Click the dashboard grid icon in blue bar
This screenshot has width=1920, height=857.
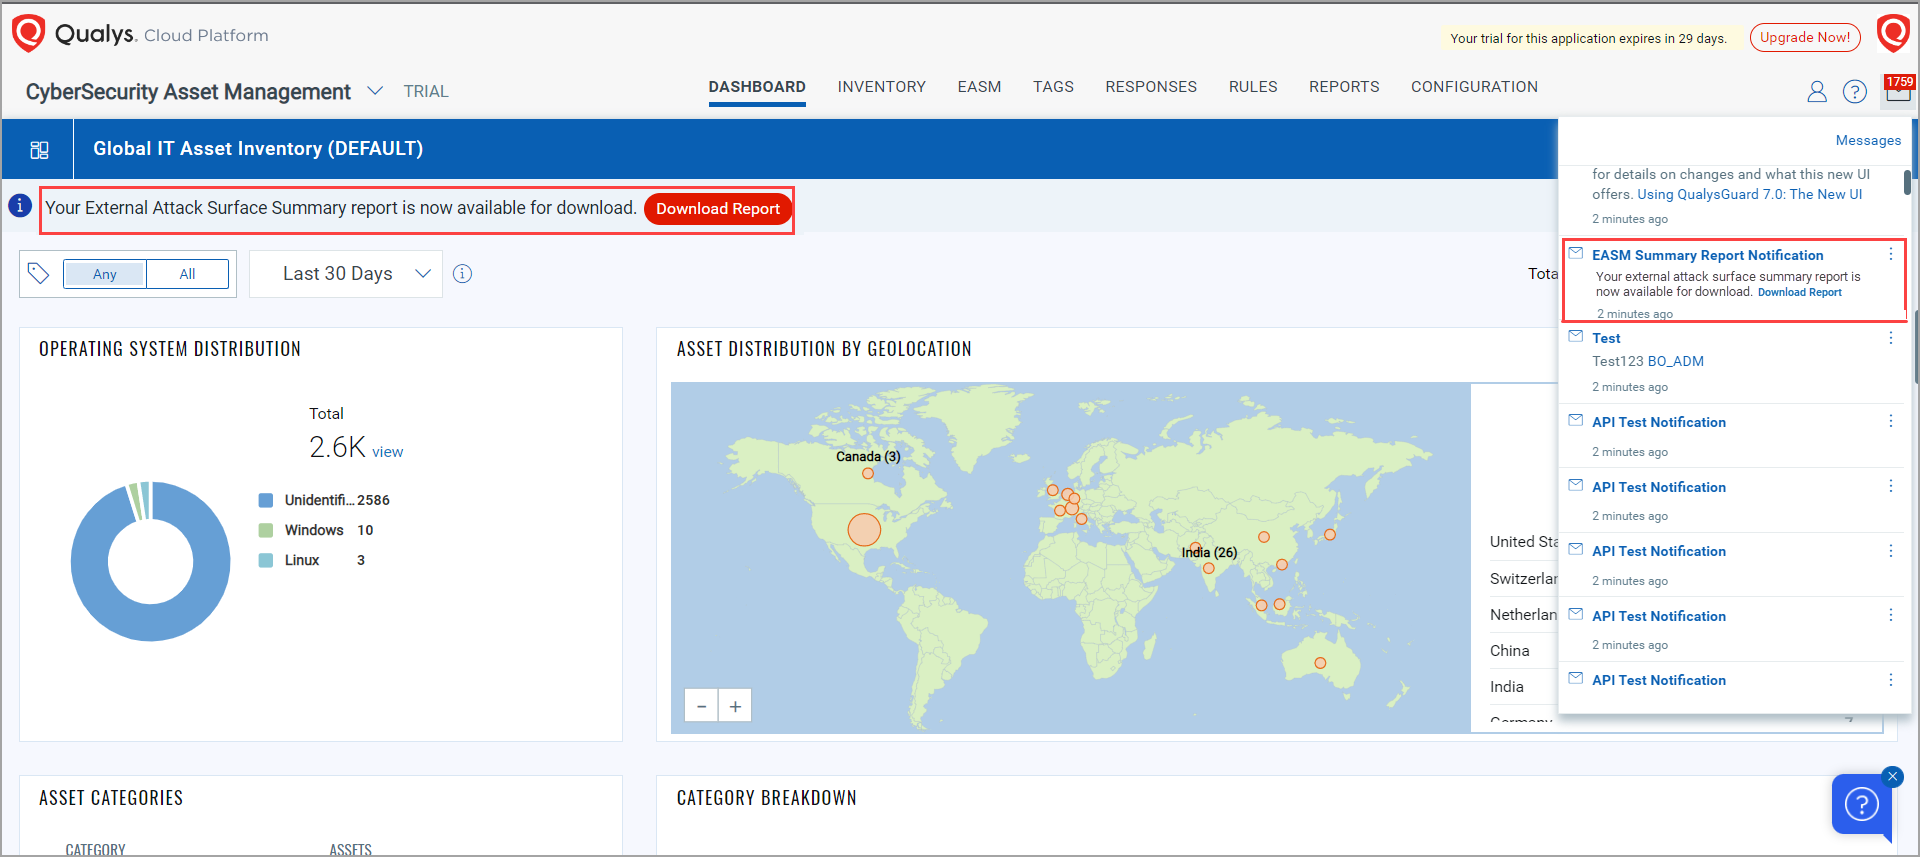[x=39, y=150]
